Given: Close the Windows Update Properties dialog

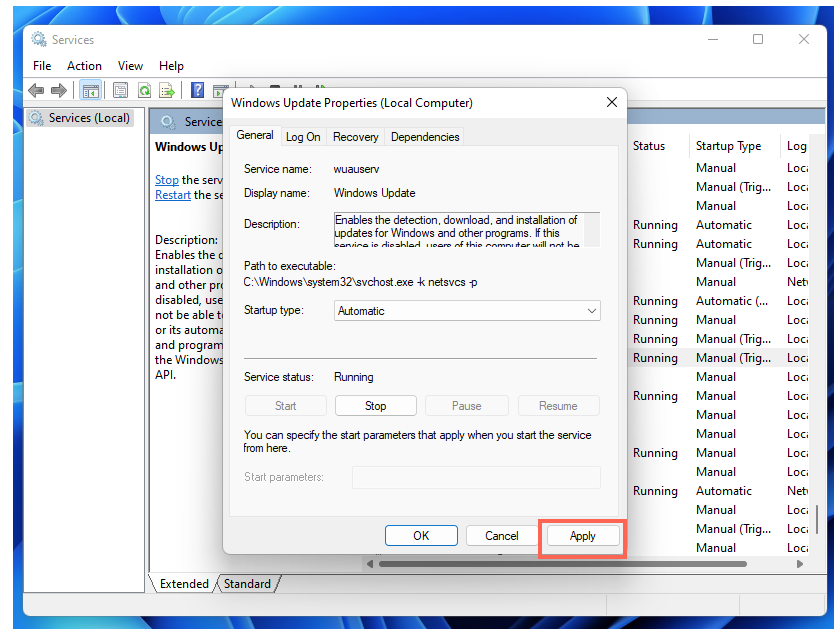Looking at the screenshot, I should [612, 102].
